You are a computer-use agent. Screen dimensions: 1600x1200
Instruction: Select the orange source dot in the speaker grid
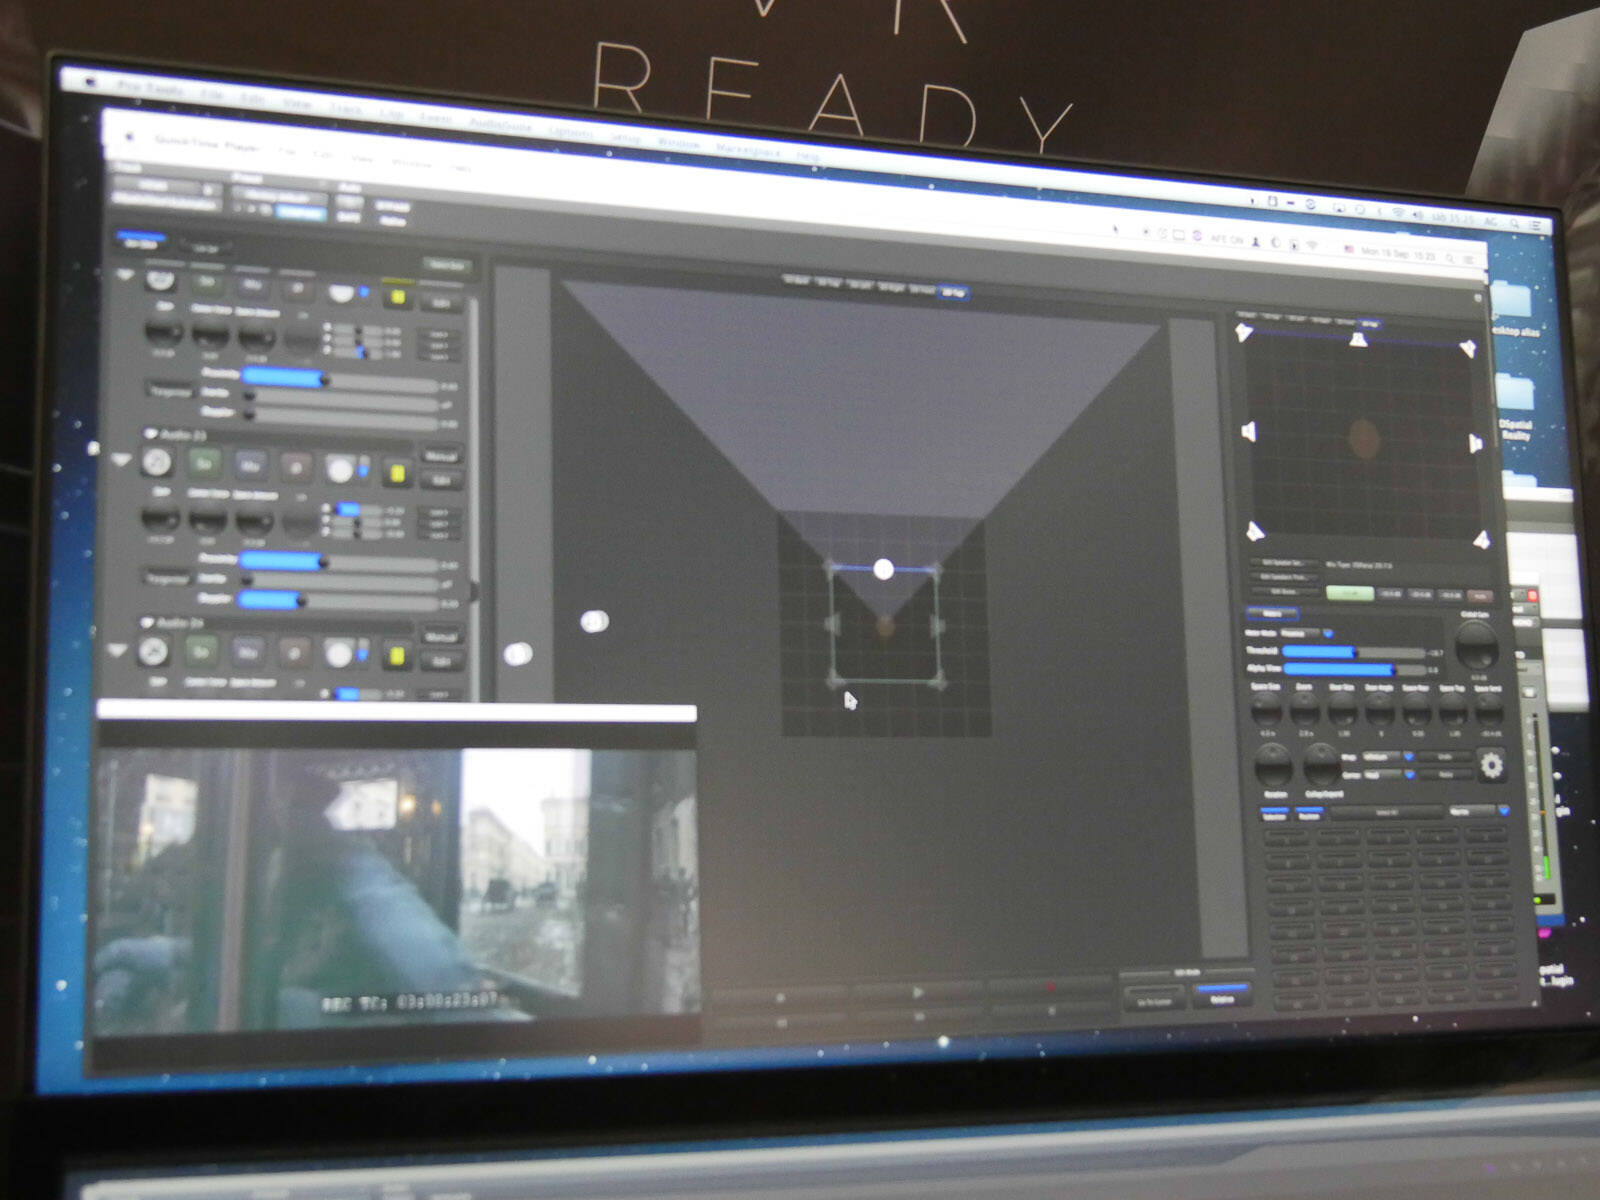(1363, 437)
